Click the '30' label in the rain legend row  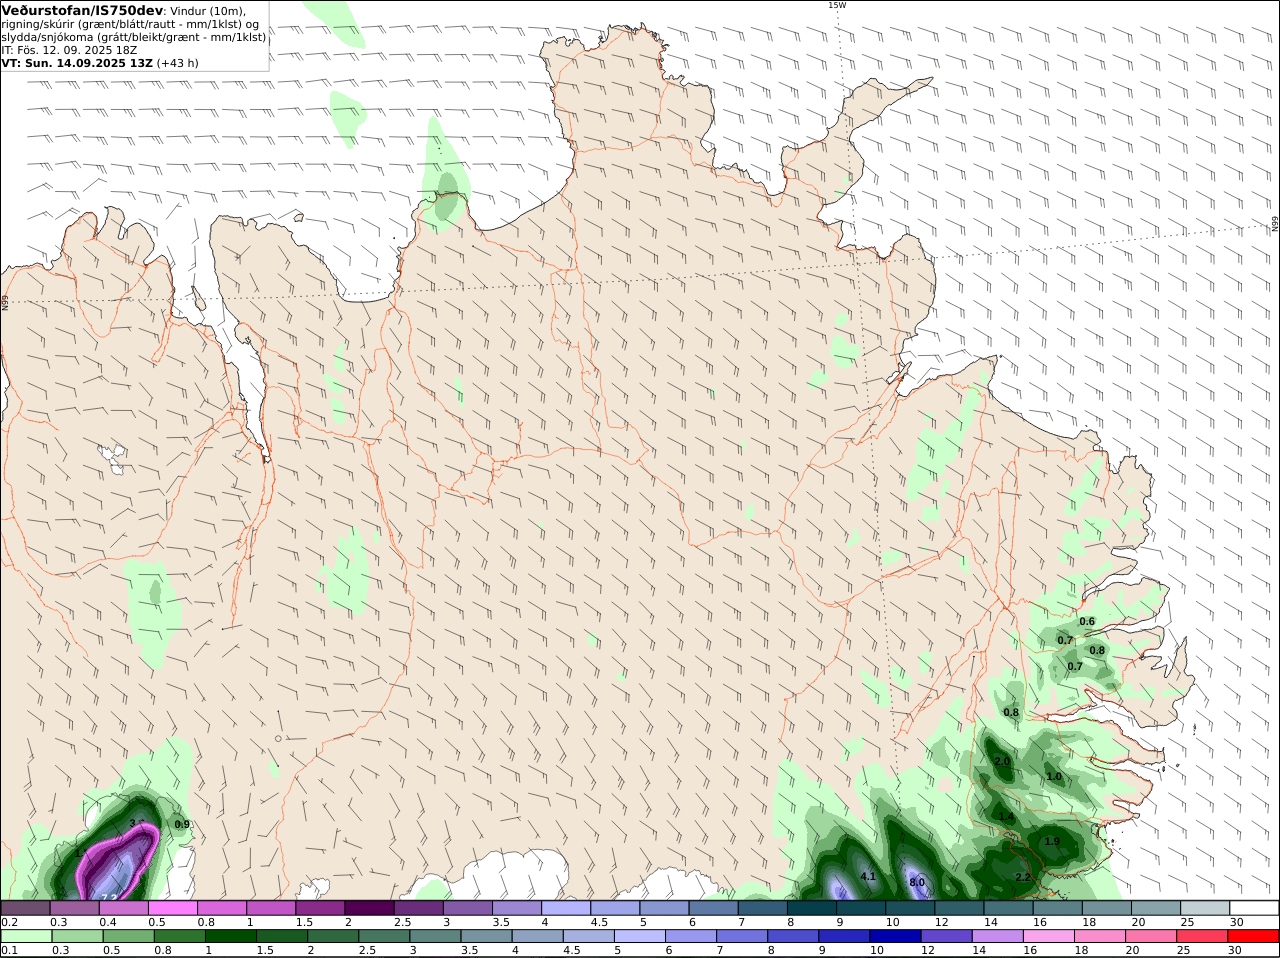click(1236, 951)
